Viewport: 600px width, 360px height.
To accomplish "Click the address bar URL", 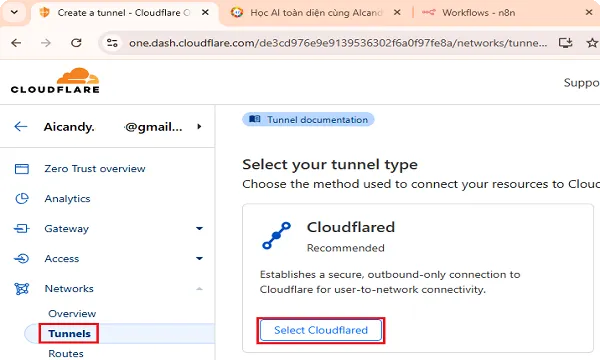I will (x=338, y=43).
